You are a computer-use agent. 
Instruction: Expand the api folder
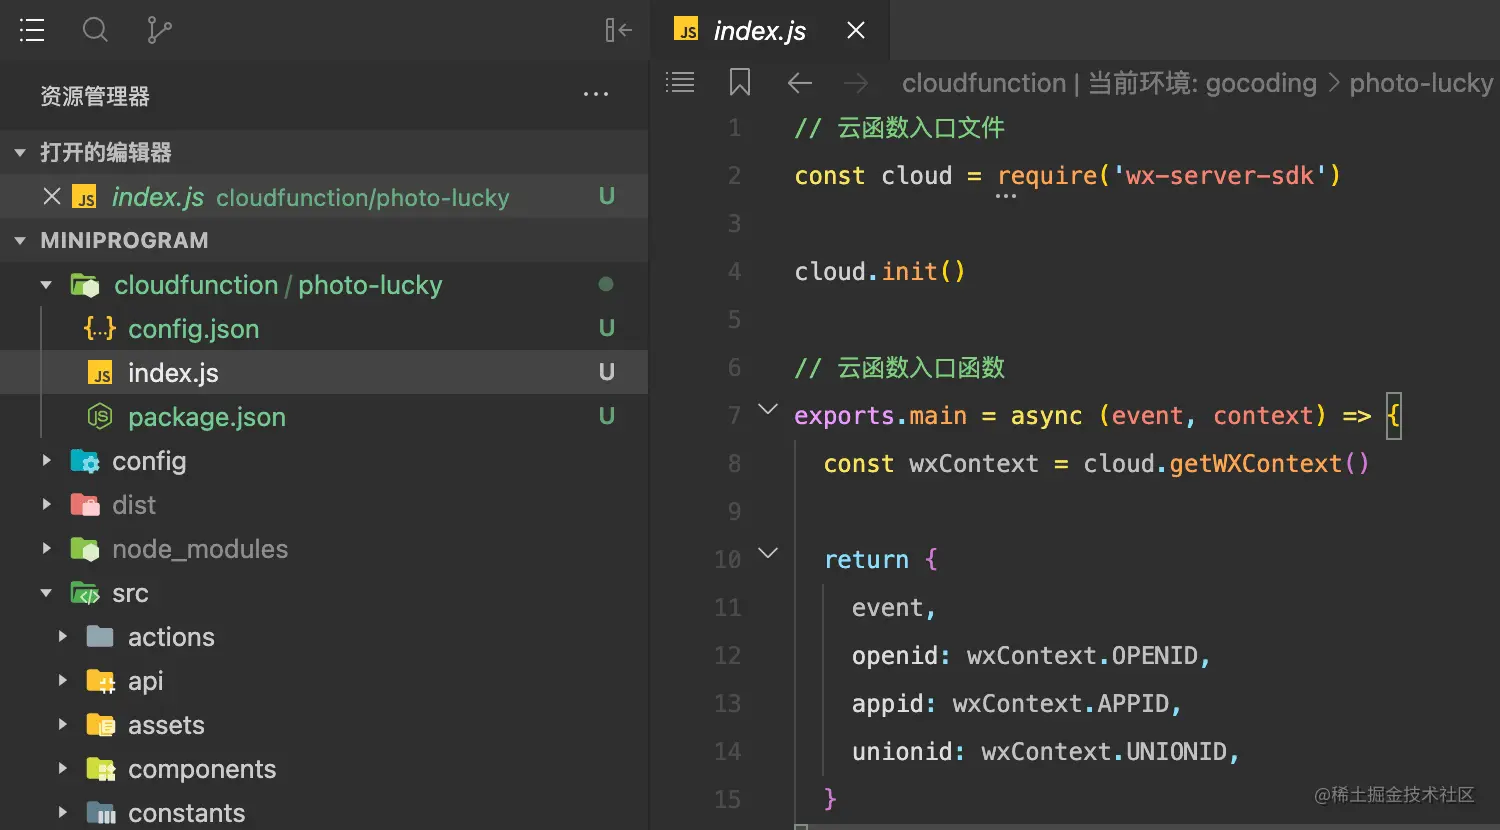click(62, 681)
